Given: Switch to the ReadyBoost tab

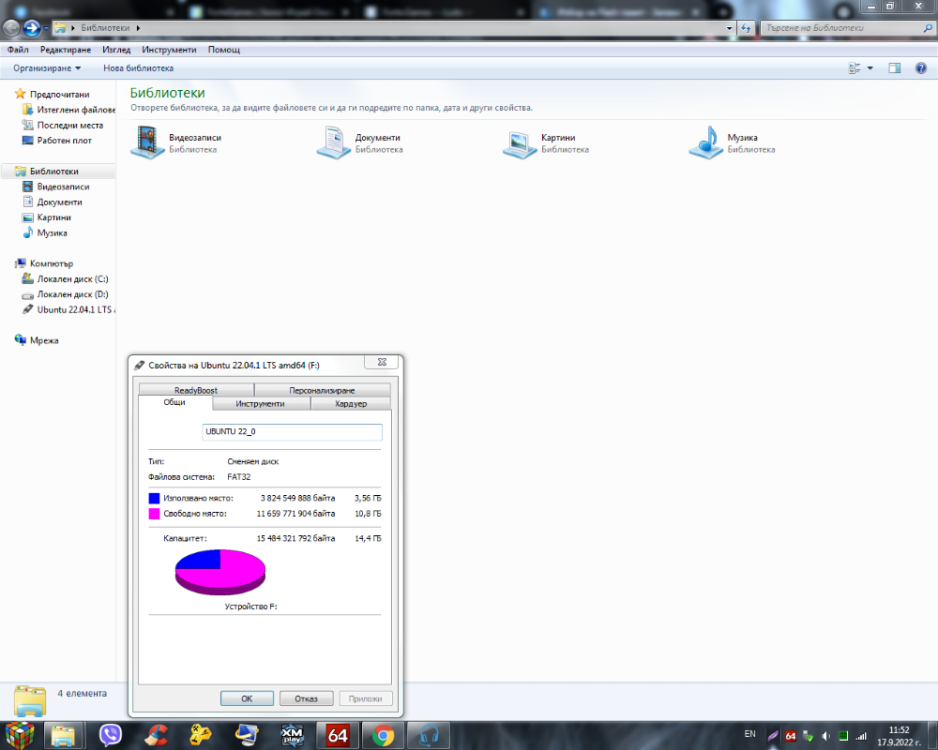Looking at the screenshot, I should (196, 390).
